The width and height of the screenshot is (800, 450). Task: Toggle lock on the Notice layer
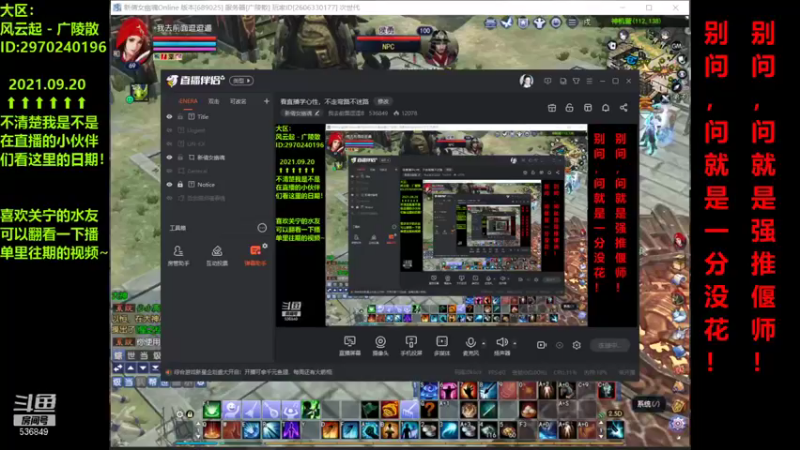180,185
